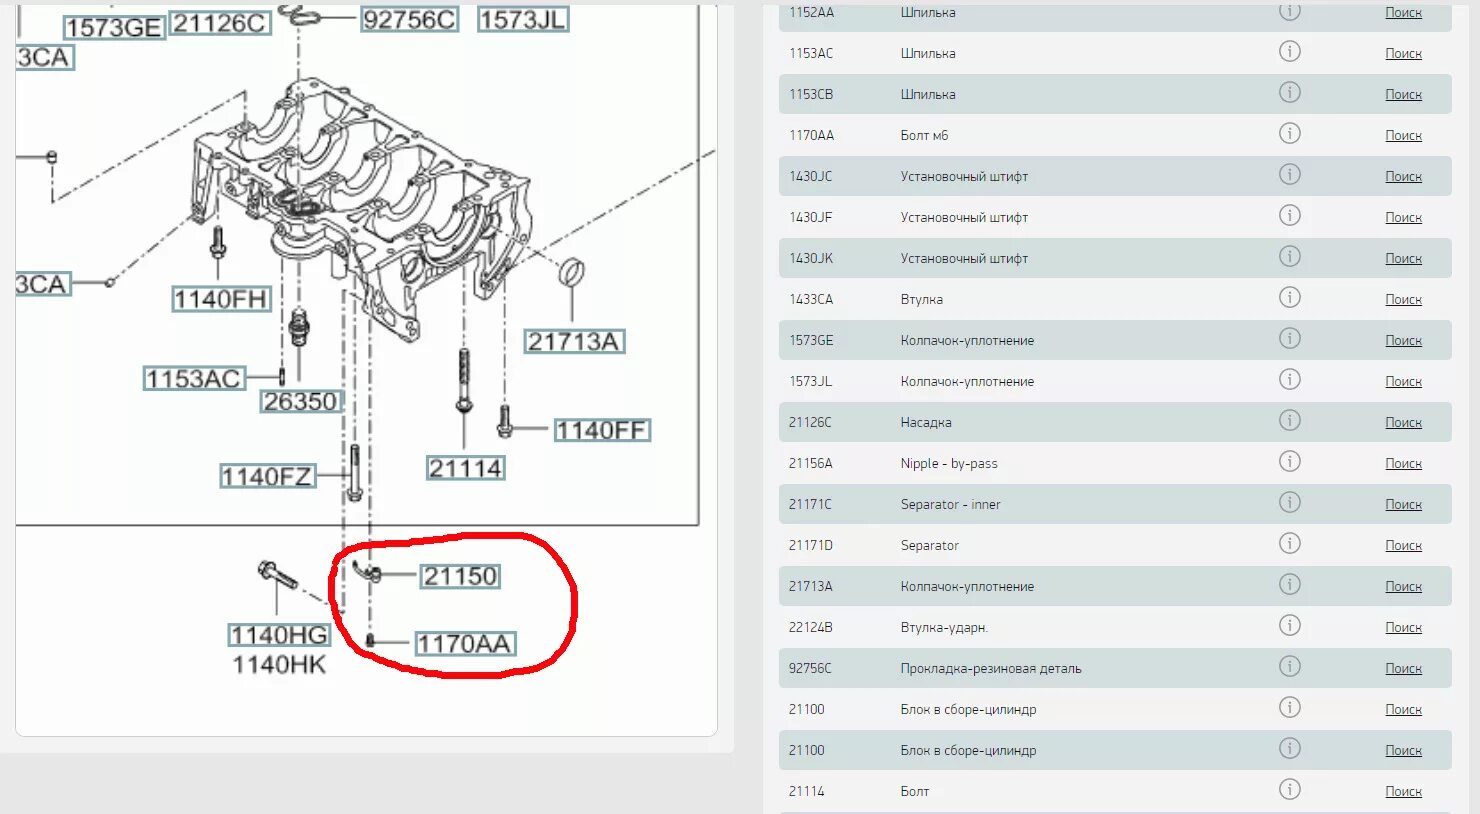Click Поиск link for 1153CB
1480x814 pixels.
[x=1403, y=95]
